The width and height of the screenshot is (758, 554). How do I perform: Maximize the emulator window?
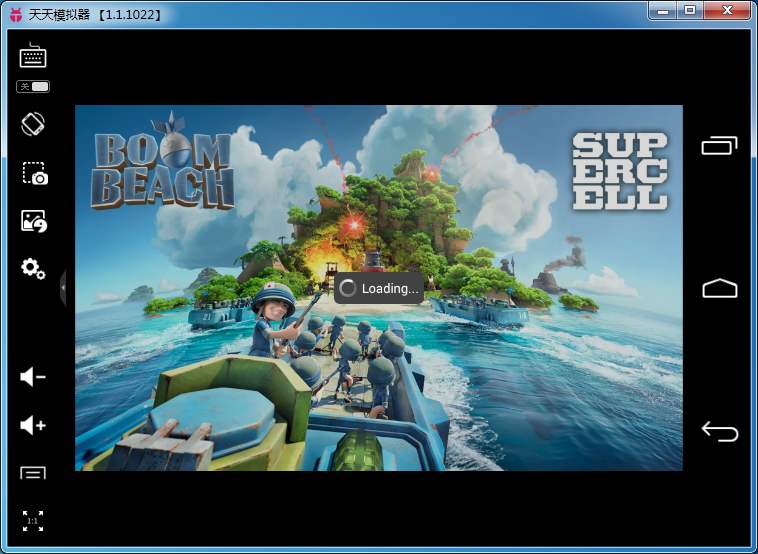coord(690,10)
